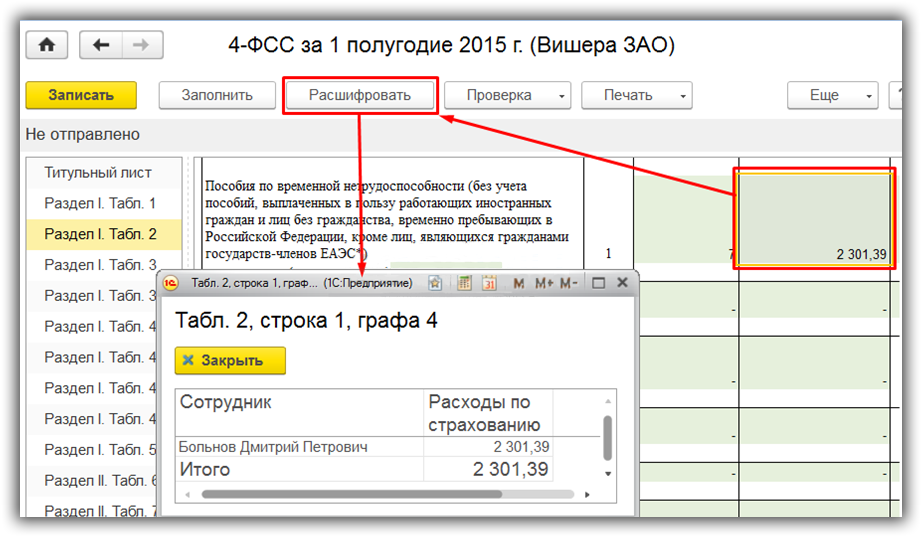The height and width of the screenshot is (537, 922).
Task: Click the M- memory subtract icon
Action: 569,284
